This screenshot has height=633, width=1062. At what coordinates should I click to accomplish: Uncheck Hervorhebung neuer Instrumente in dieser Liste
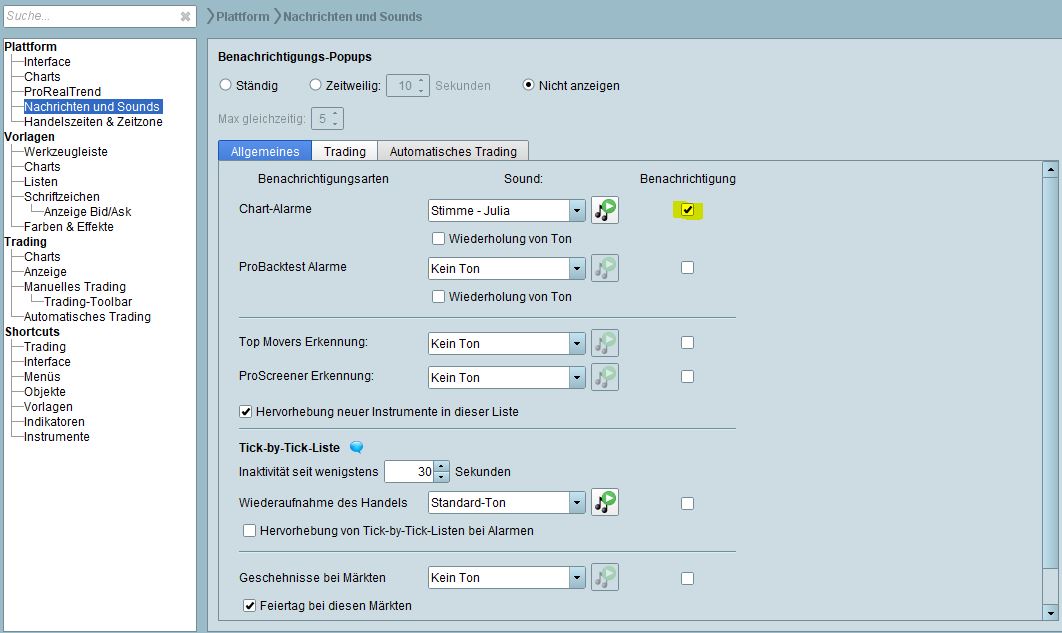(245, 411)
